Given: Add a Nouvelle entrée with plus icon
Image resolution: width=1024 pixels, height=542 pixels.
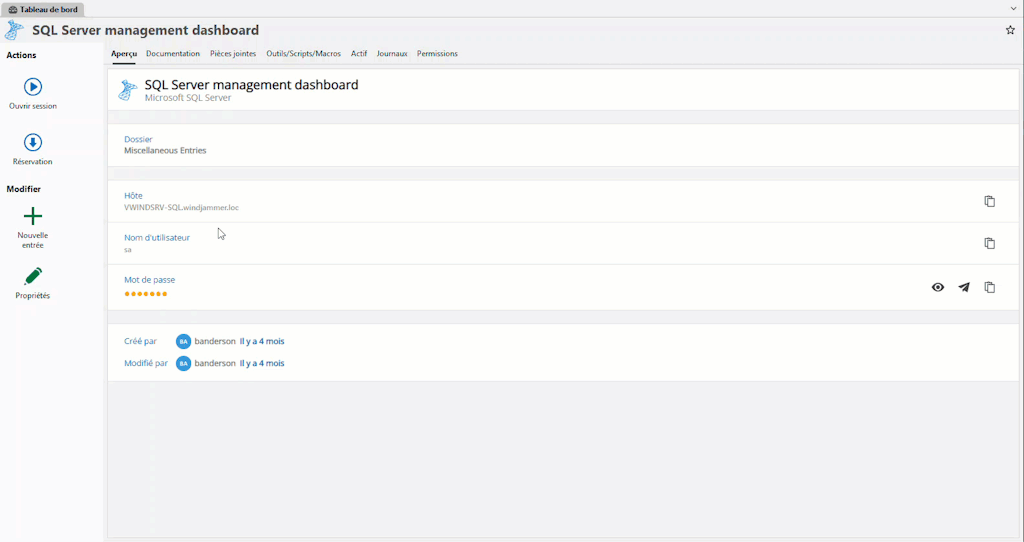Looking at the screenshot, I should (x=33, y=216).
